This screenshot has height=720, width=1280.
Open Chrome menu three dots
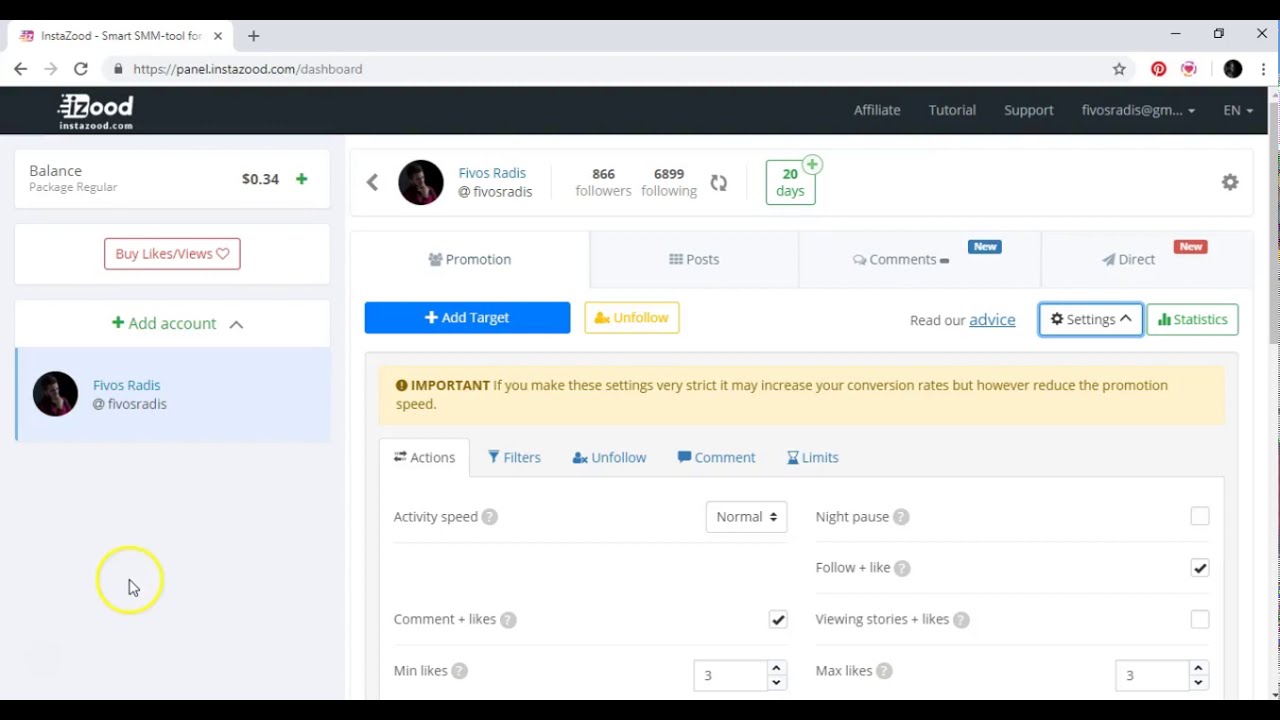coord(1264,69)
